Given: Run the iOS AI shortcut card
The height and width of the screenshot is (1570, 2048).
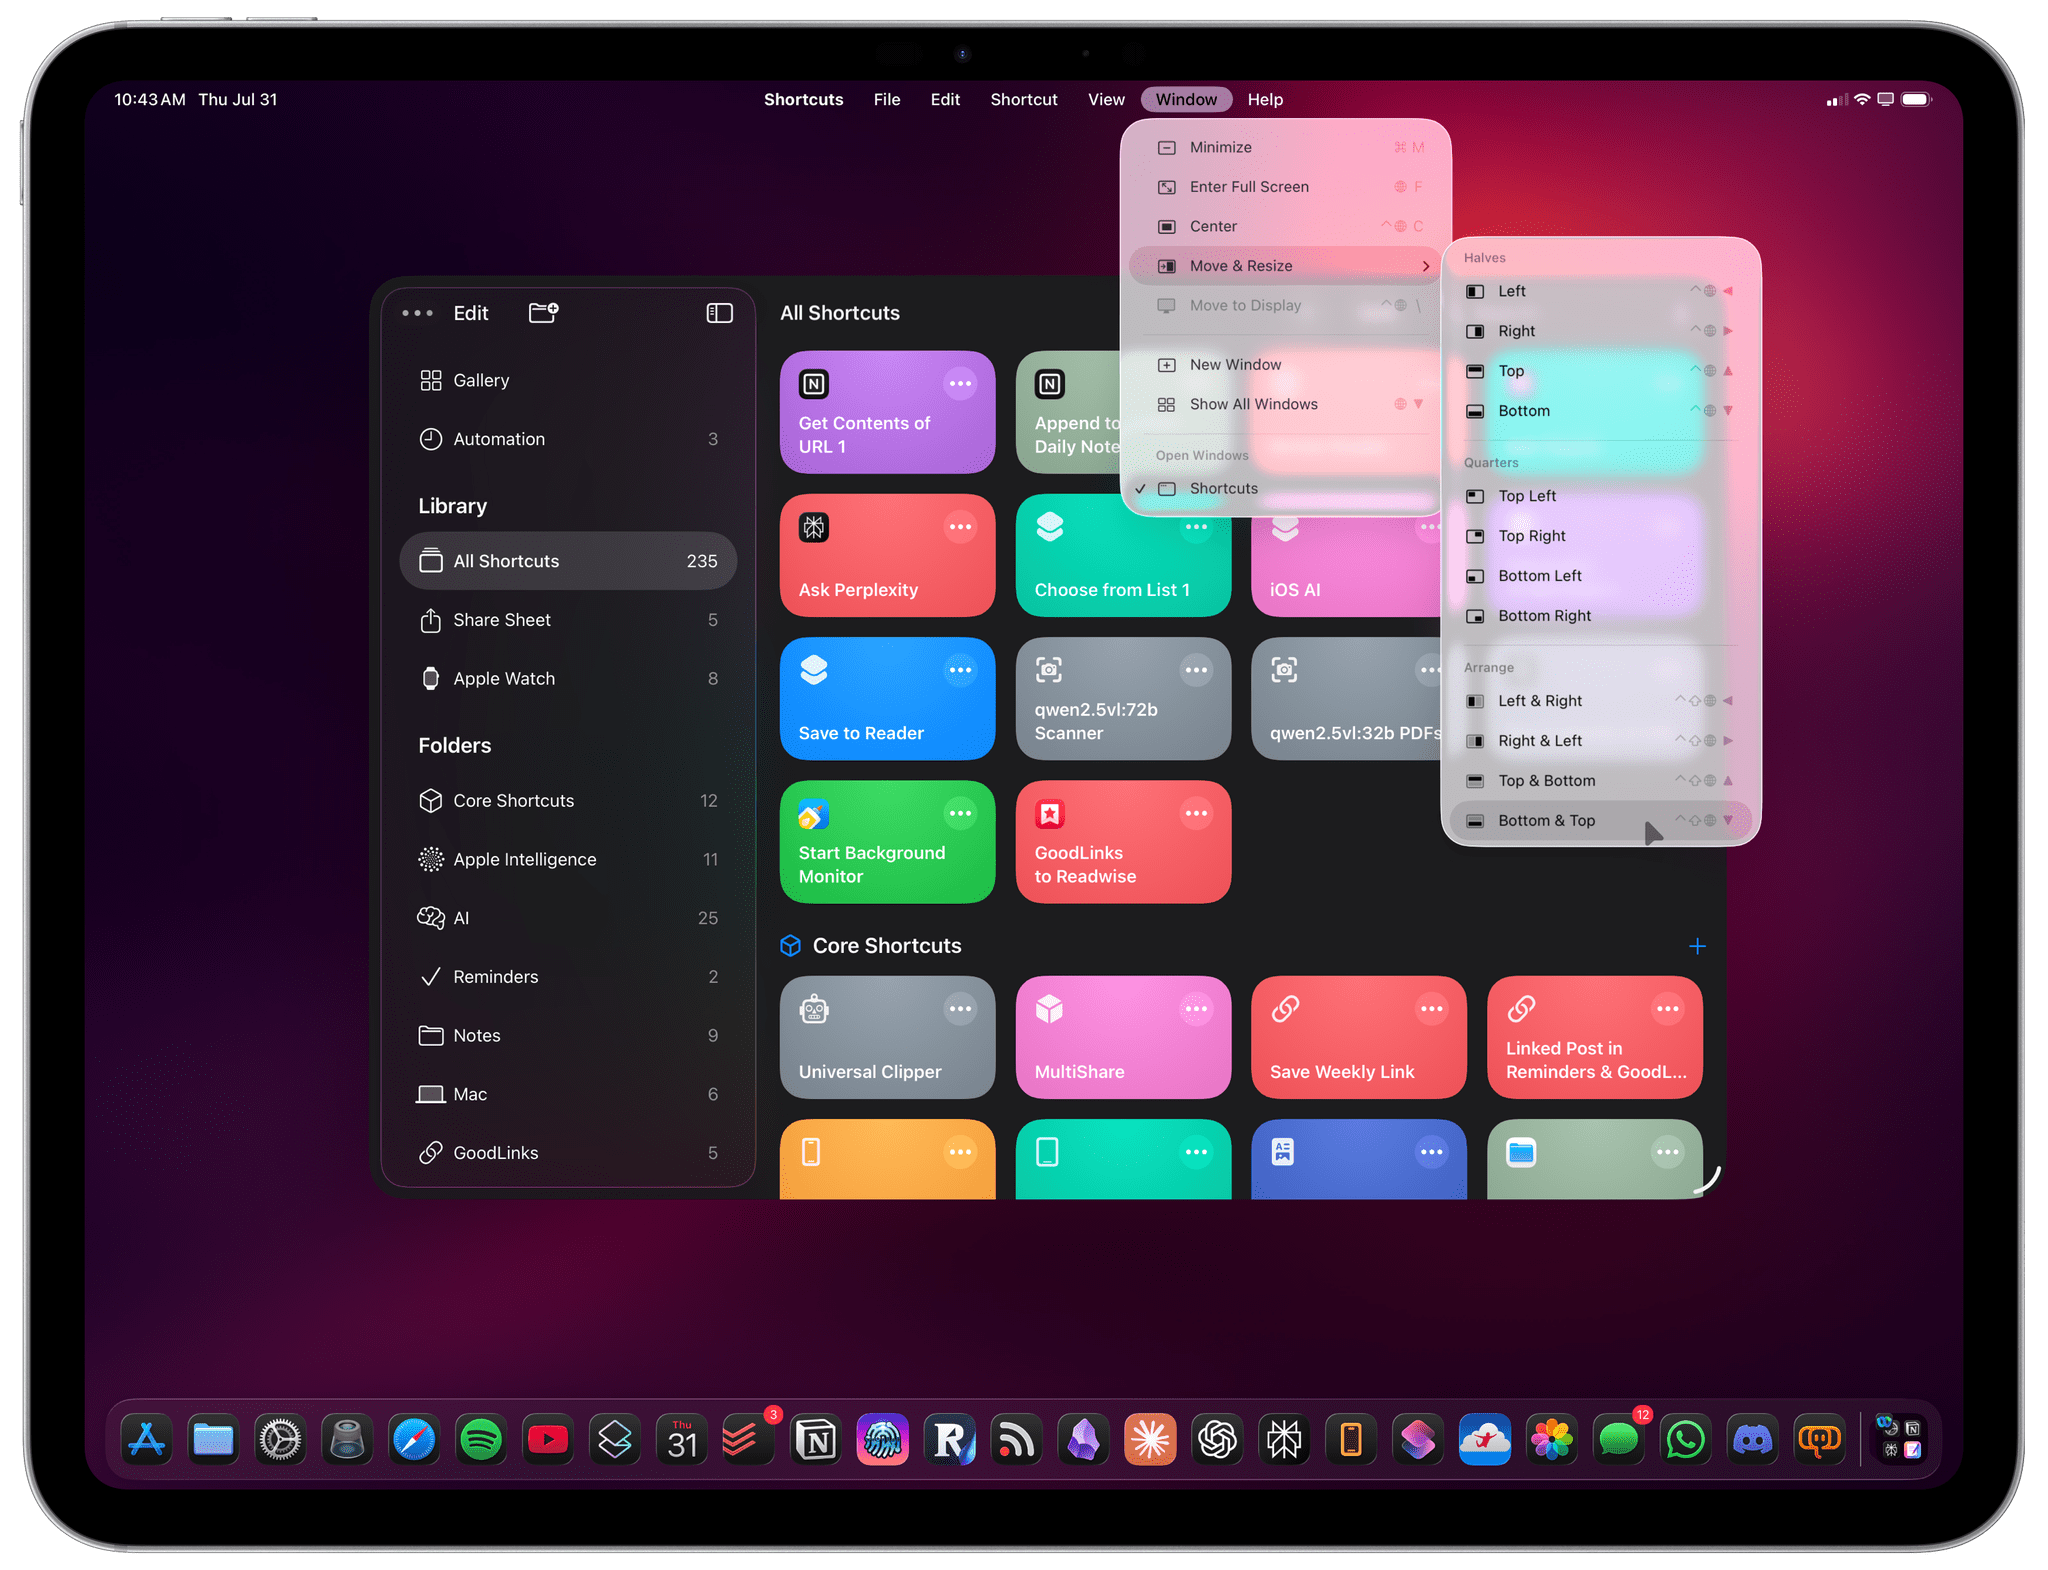Looking at the screenshot, I should click(x=1346, y=567).
